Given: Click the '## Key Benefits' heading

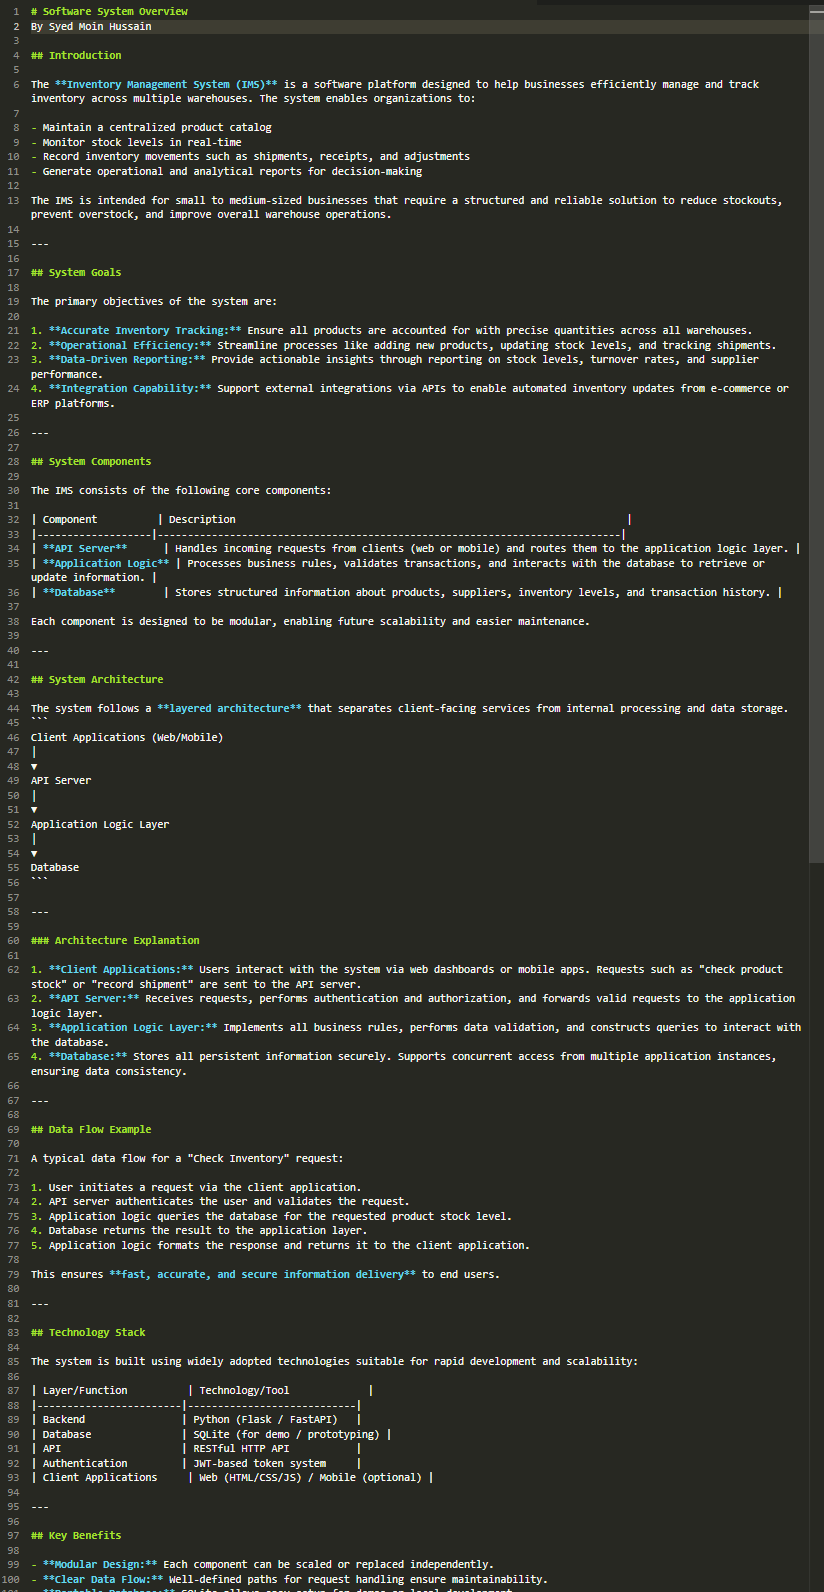Looking at the screenshot, I should pyautogui.click(x=76, y=1535).
